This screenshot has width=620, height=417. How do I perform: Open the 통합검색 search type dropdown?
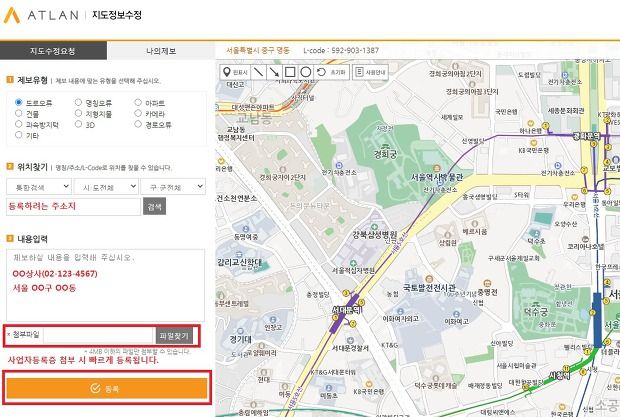(39, 187)
